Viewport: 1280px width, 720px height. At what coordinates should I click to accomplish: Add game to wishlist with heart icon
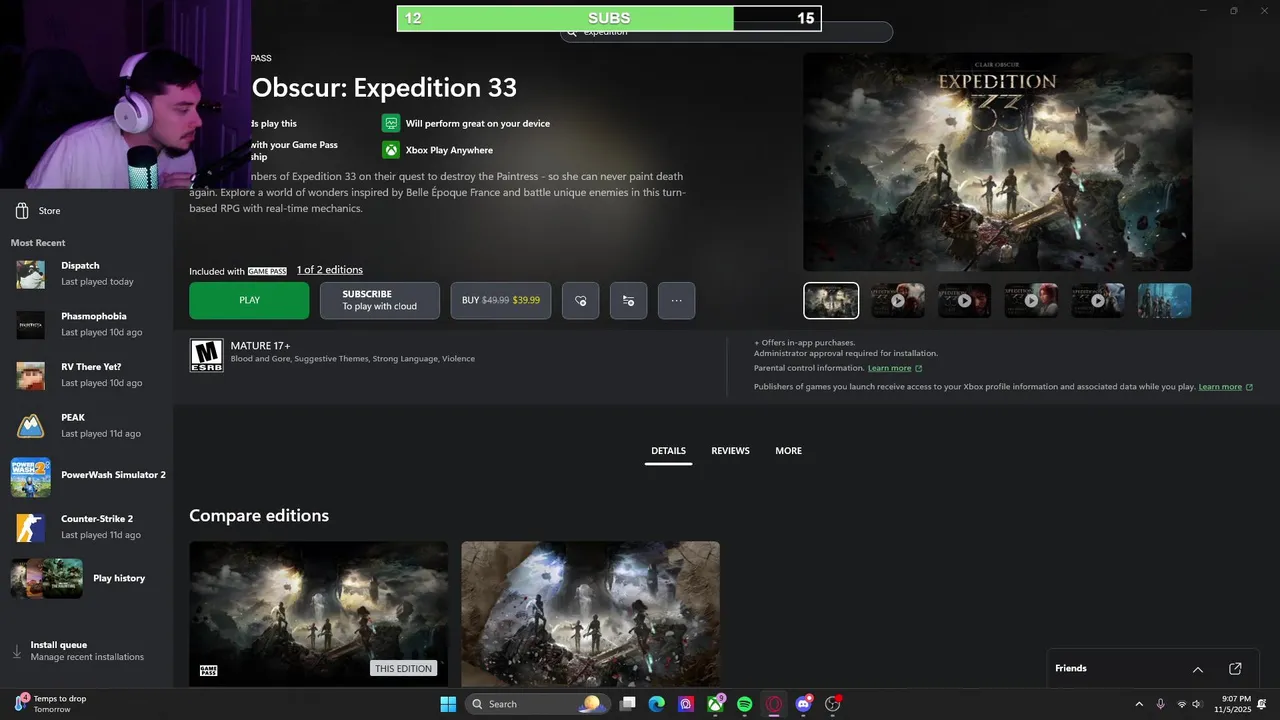[x=580, y=300]
